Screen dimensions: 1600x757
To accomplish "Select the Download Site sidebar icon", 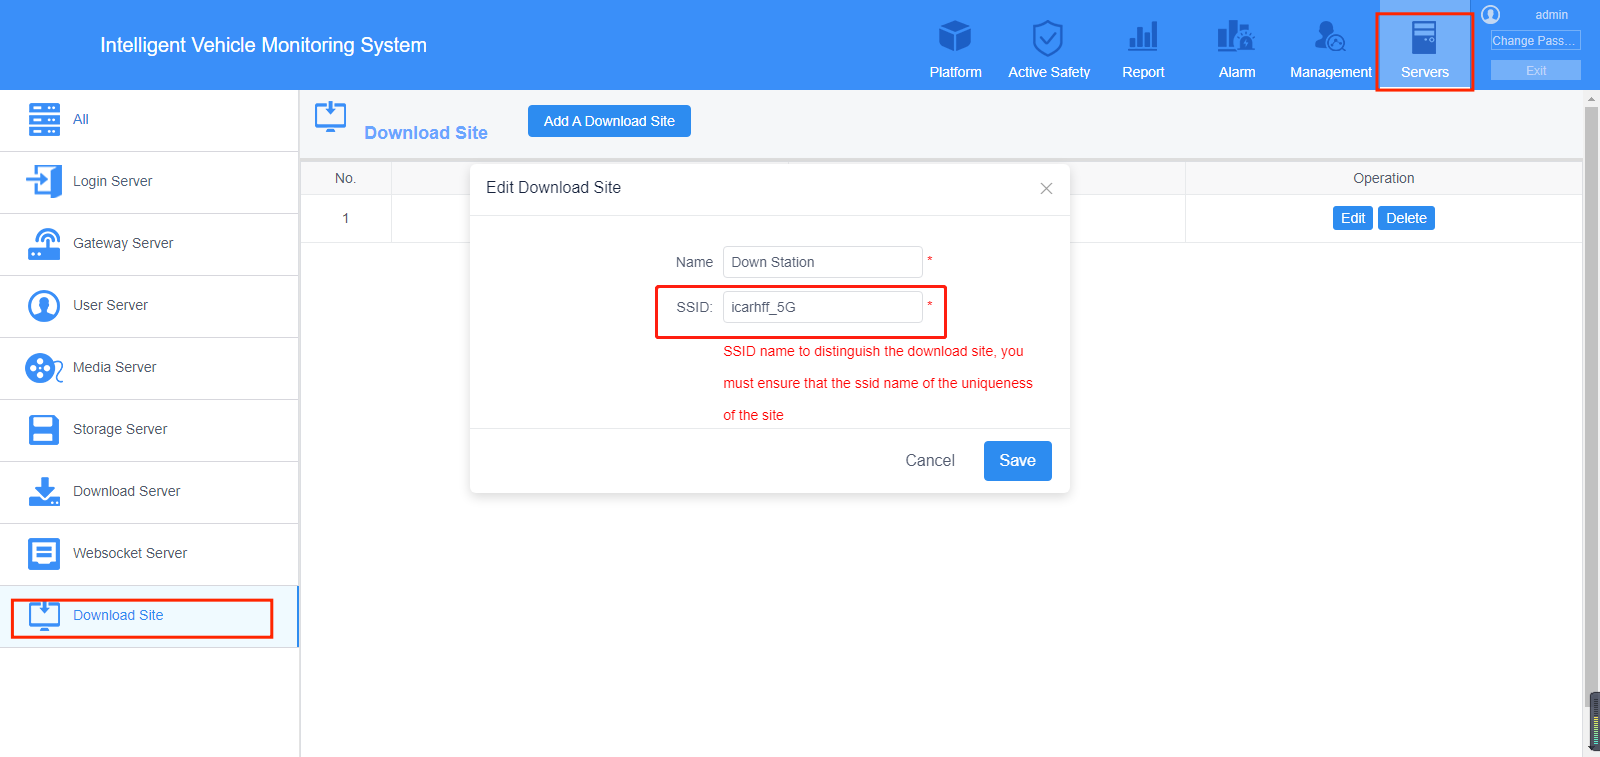I will pyautogui.click(x=44, y=615).
